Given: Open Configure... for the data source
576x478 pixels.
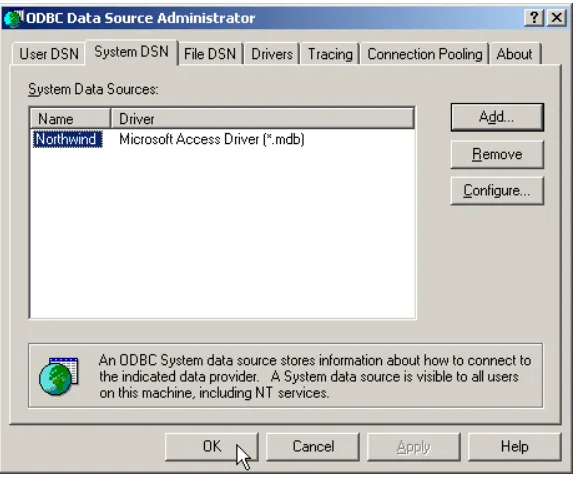Looking at the screenshot, I should pos(497,191).
